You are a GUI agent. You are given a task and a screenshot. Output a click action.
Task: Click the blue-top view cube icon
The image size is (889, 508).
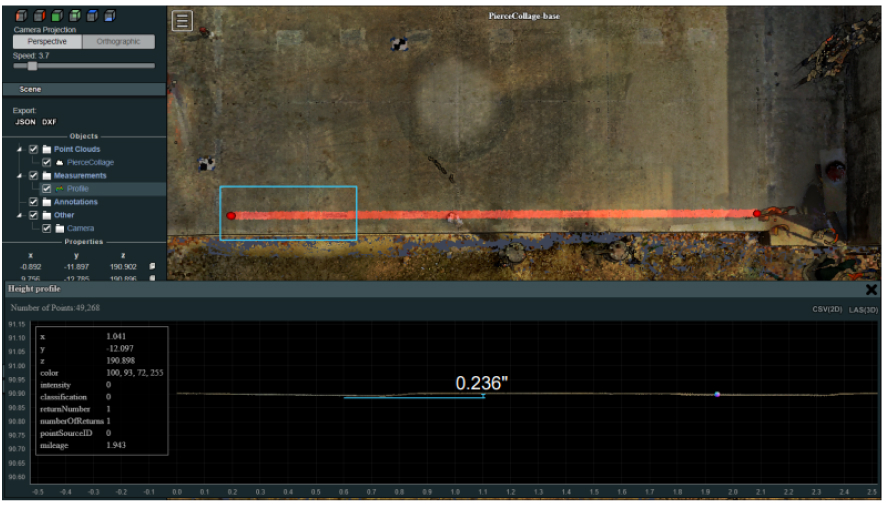tap(93, 16)
